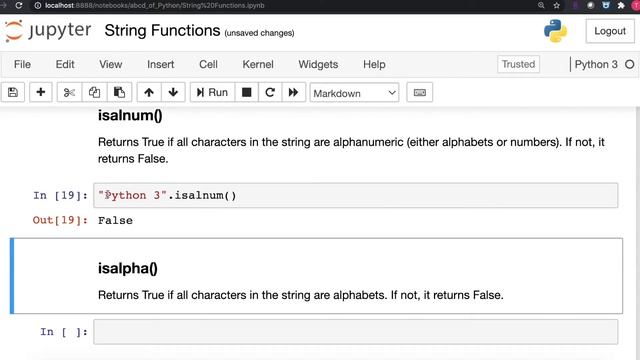Viewport: 640px width, 360px height.
Task: Click the Out[19] prompt label
Action: [x=60, y=220]
